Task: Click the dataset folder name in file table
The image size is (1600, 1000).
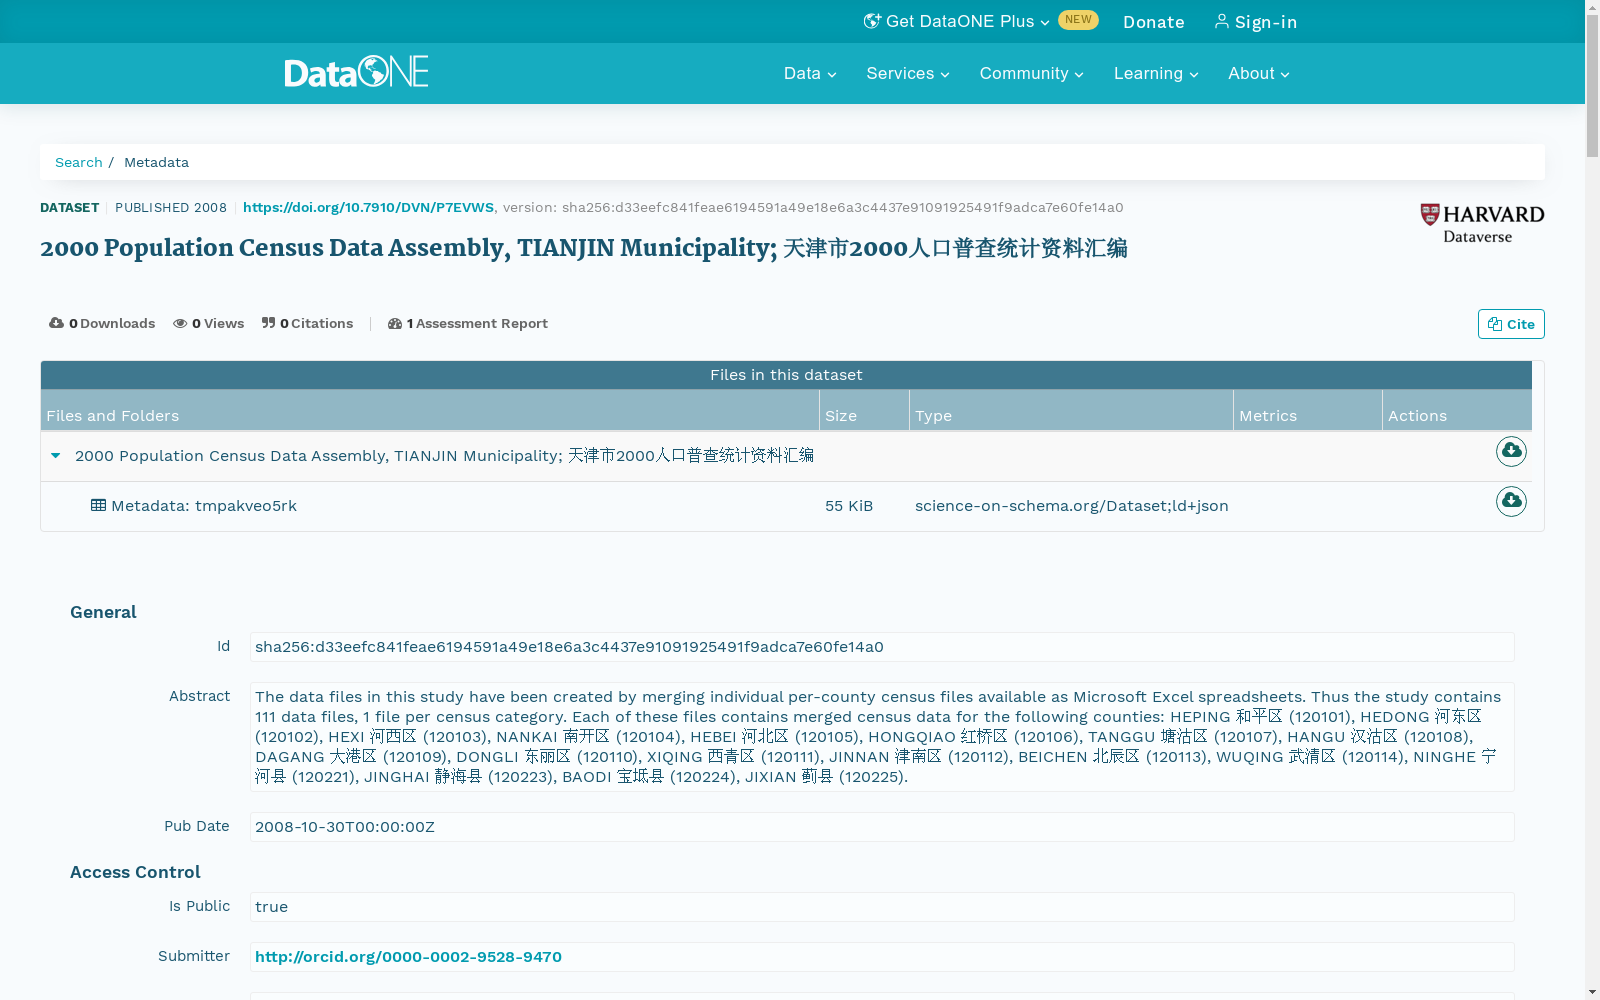Action: tap(444, 456)
